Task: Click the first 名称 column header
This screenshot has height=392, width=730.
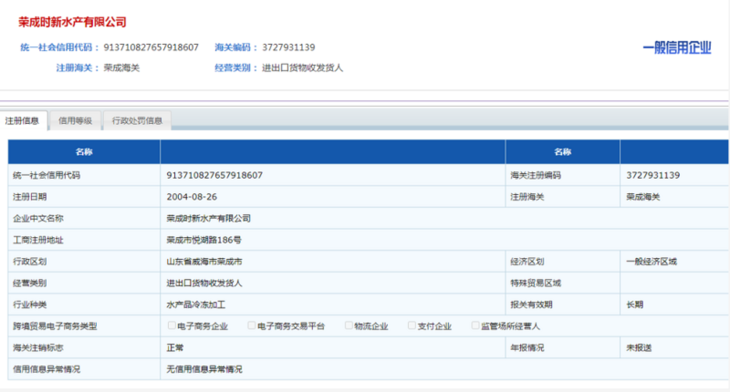Action: pyautogui.click(x=84, y=152)
